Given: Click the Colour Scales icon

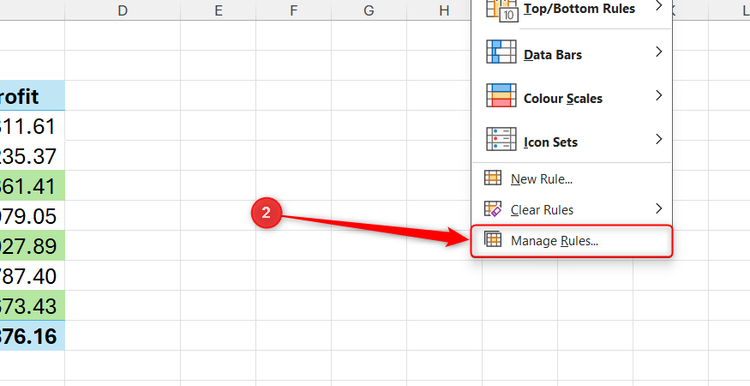Looking at the screenshot, I should [501, 95].
